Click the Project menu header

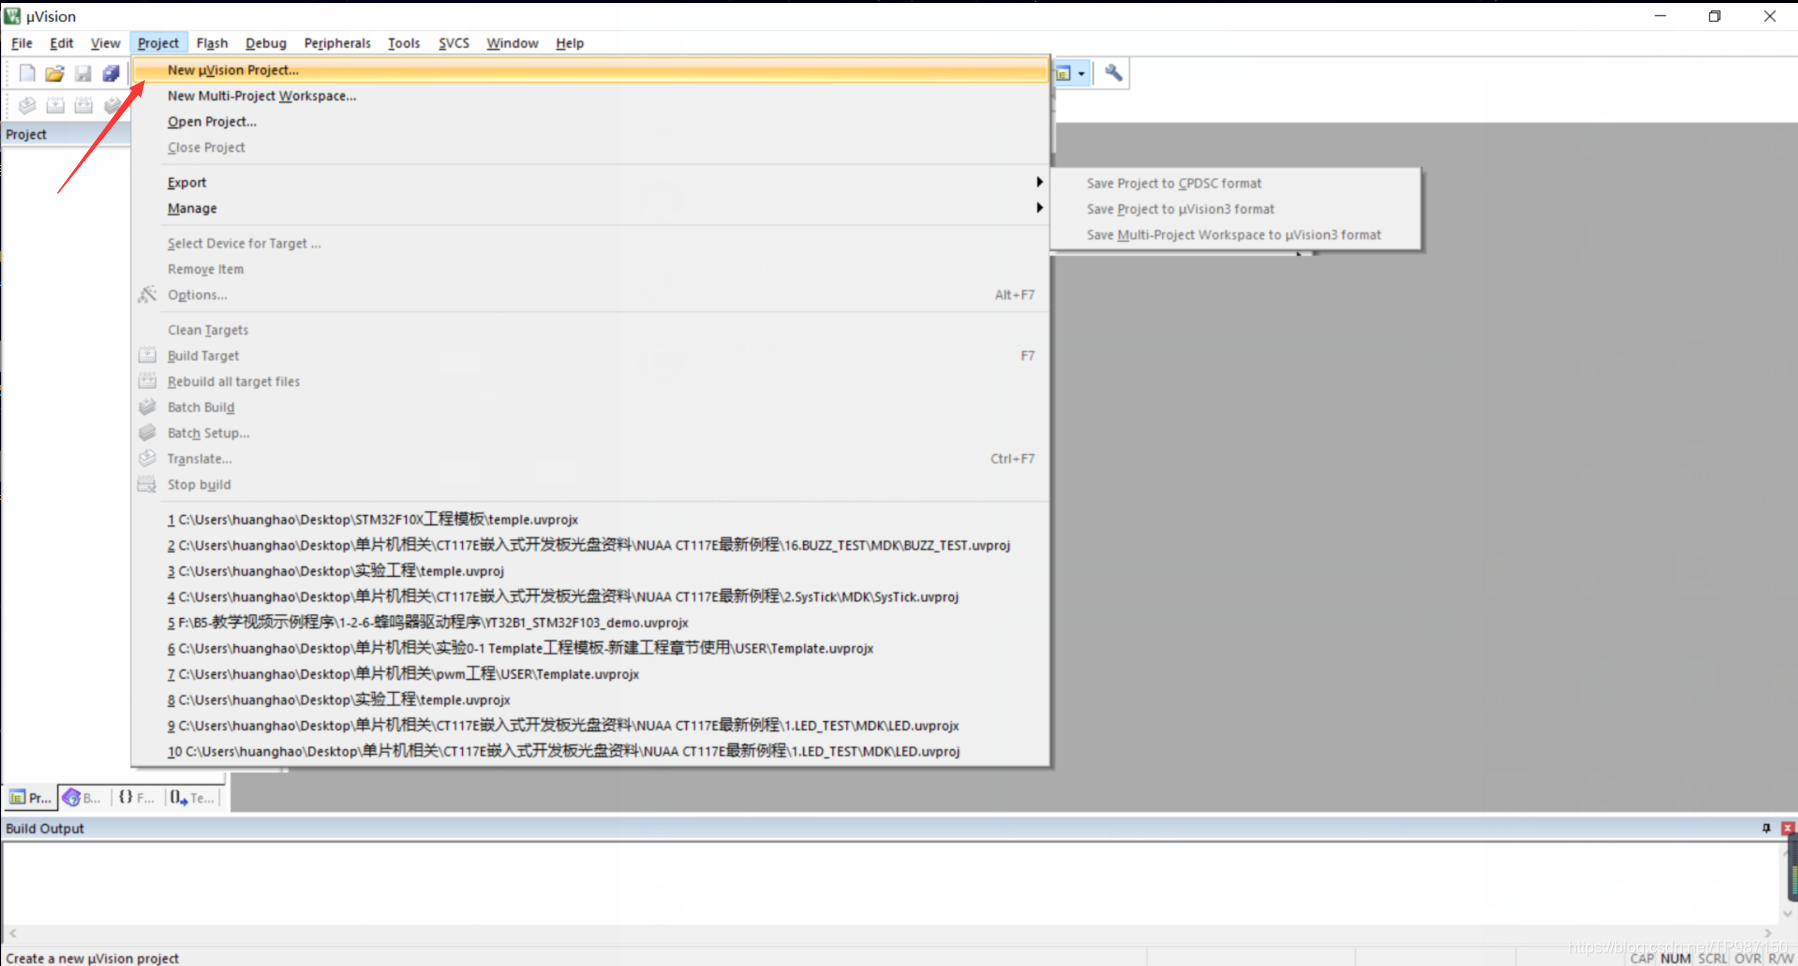(x=158, y=43)
